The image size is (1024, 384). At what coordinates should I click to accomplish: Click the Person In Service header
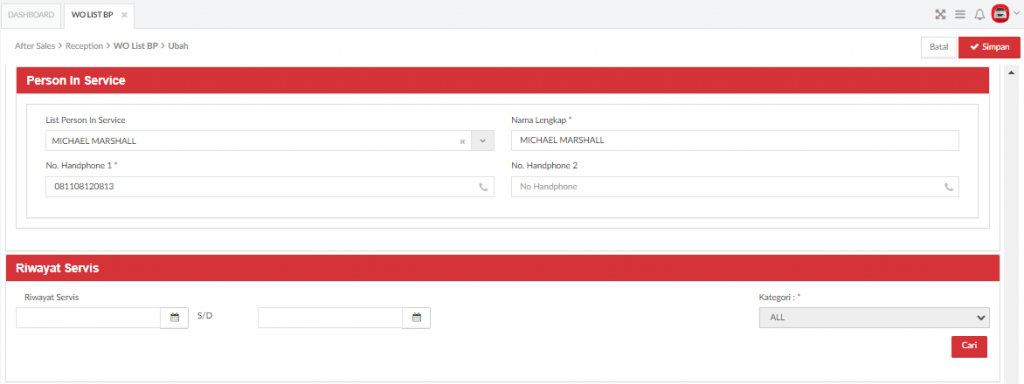[x=503, y=80]
